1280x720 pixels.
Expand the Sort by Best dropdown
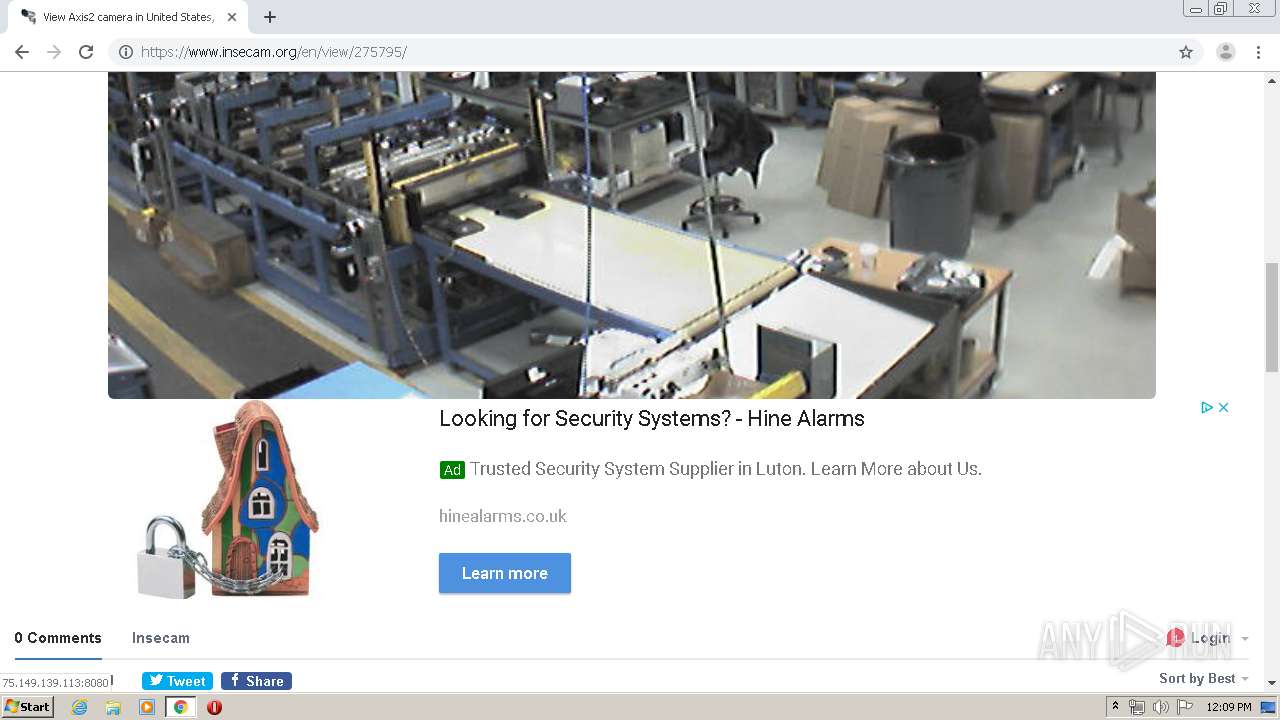tap(1204, 678)
